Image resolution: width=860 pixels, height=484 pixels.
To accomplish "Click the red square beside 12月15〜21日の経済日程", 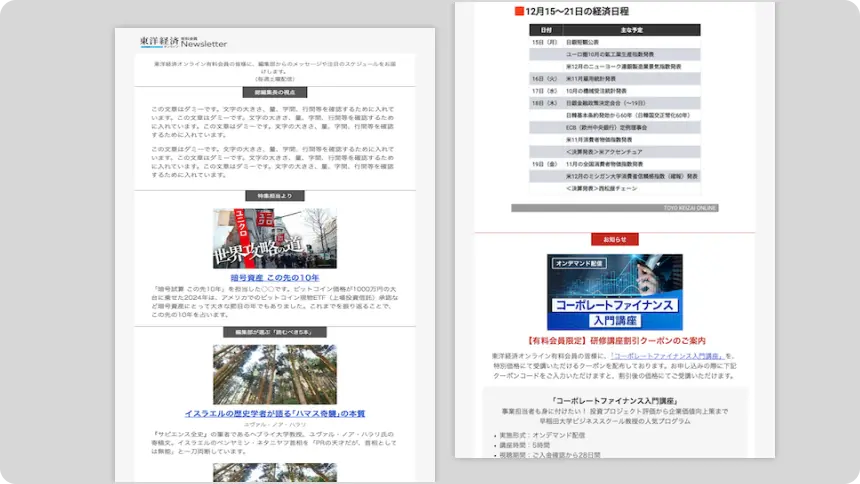I will click(x=519, y=12).
